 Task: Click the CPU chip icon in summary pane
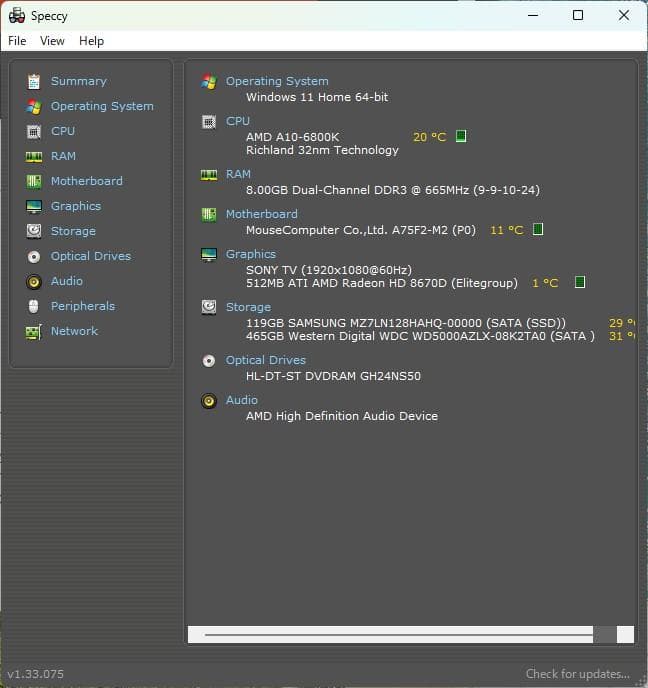[209, 122]
